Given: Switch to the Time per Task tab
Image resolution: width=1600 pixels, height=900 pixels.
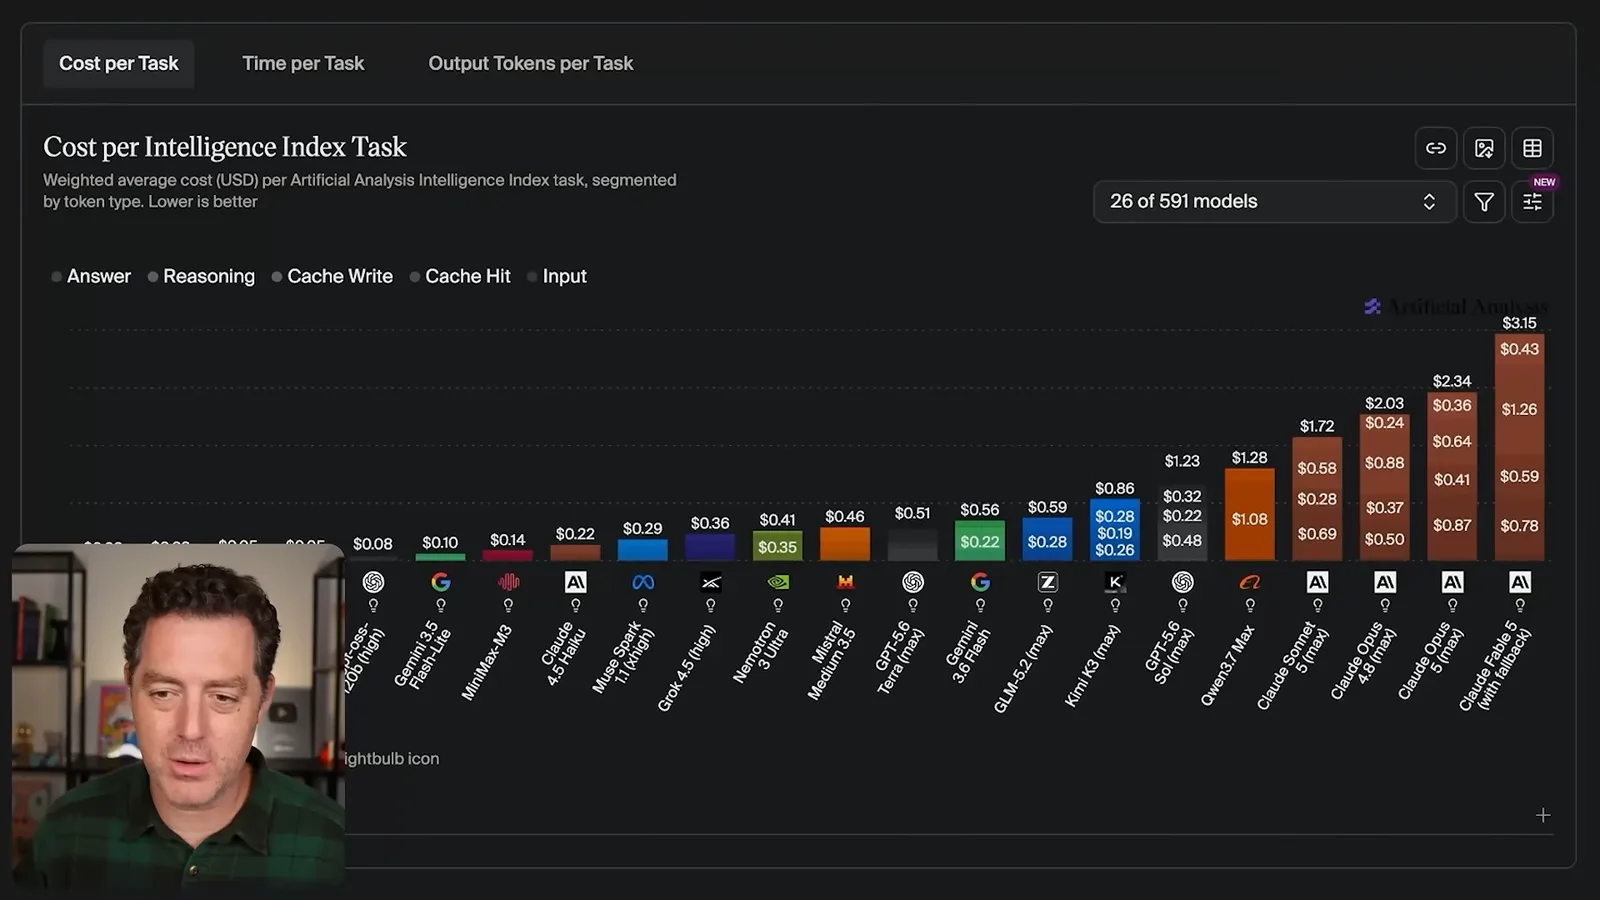Looking at the screenshot, I should pyautogui.click(x=303, y=63).
